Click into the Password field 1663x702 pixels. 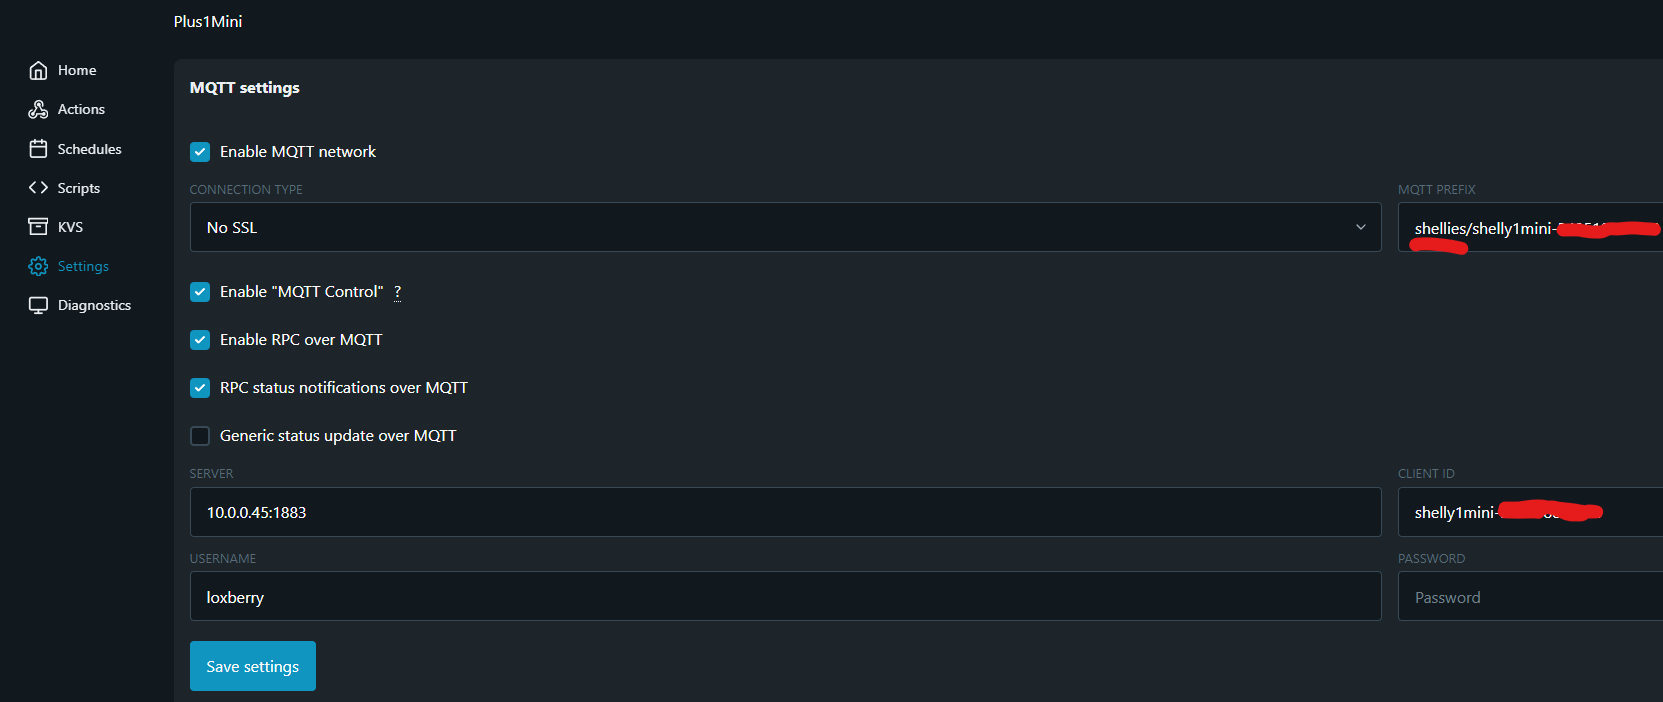point(1528,597)
